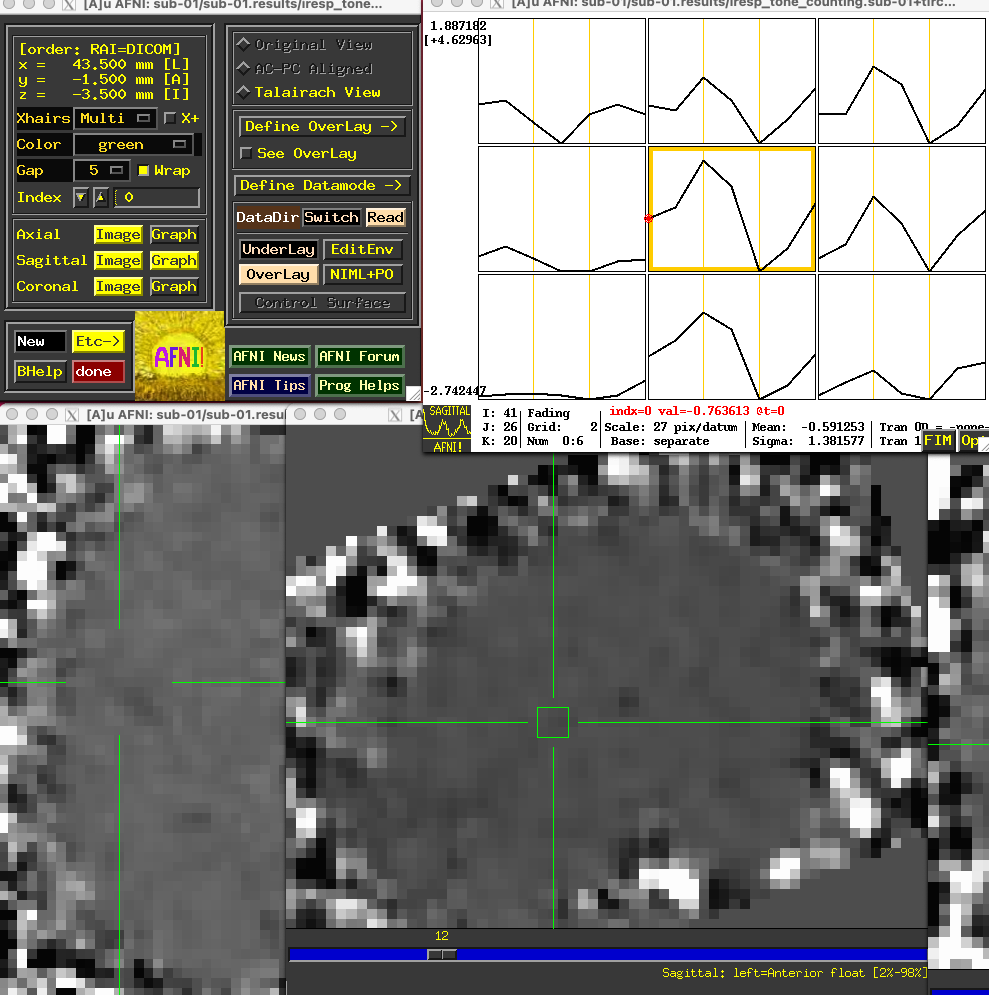Open Prog Helps button

click(x=359, y=385)
